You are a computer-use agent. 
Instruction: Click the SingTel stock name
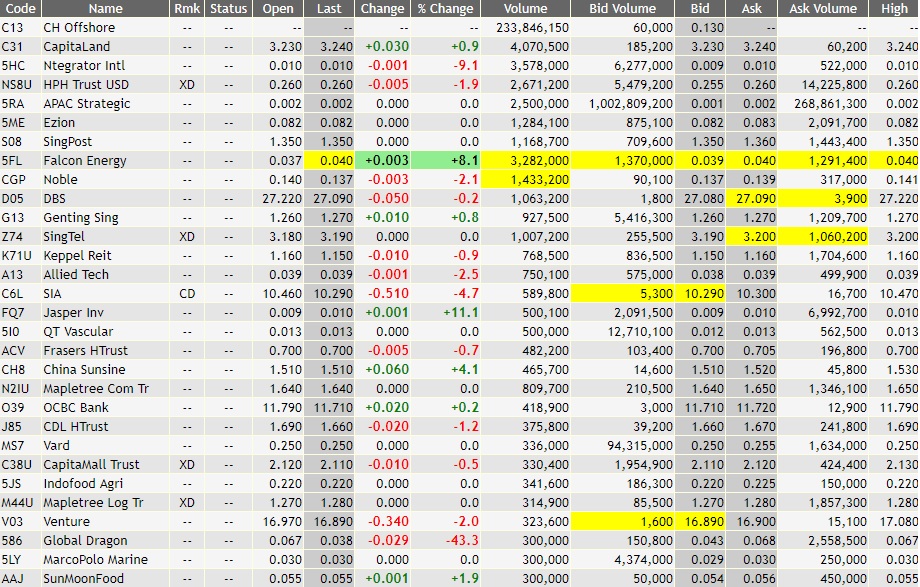[64, 237]
